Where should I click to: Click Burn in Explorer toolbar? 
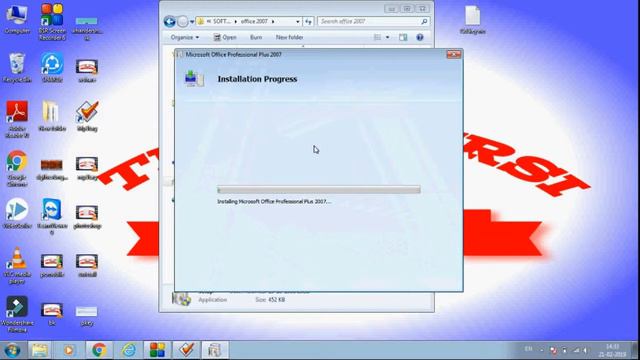[x=256, y=37]
